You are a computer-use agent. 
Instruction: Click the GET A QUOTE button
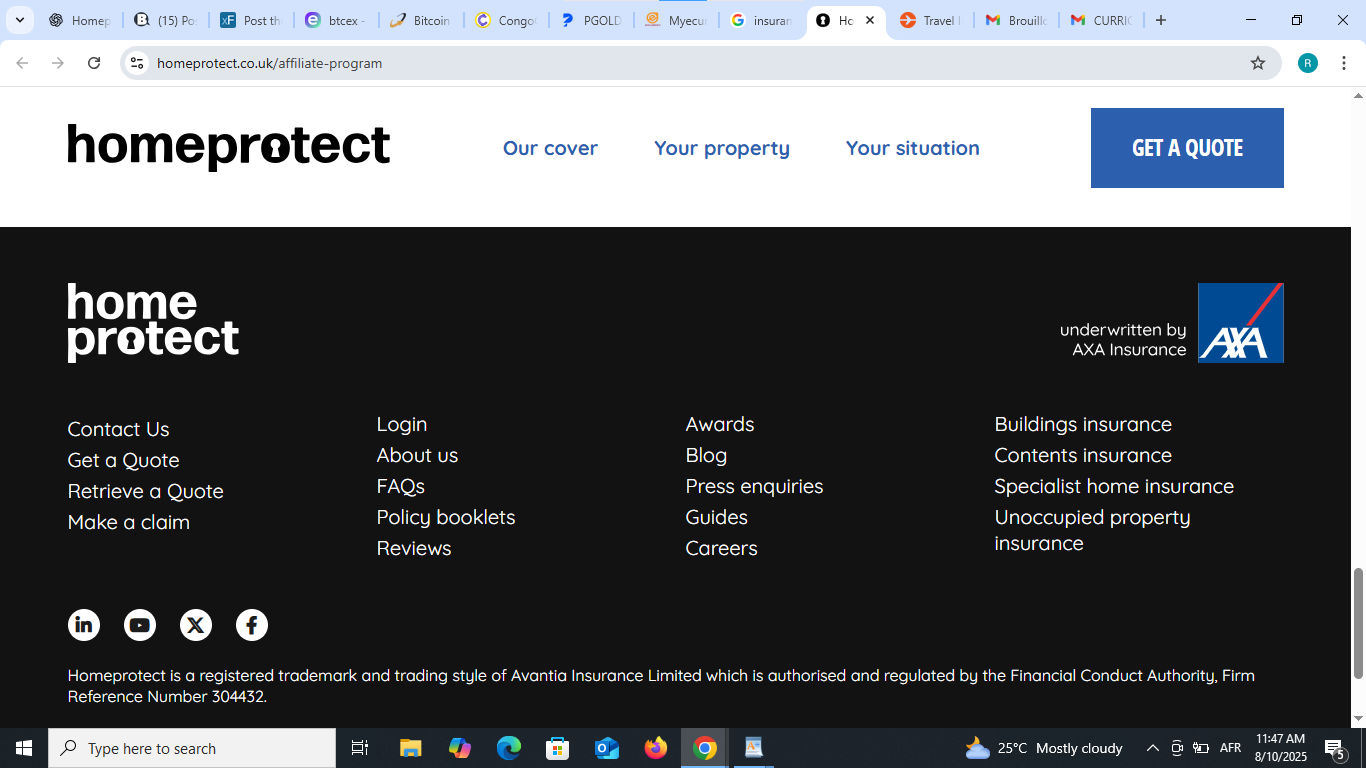click(1187, 148)
